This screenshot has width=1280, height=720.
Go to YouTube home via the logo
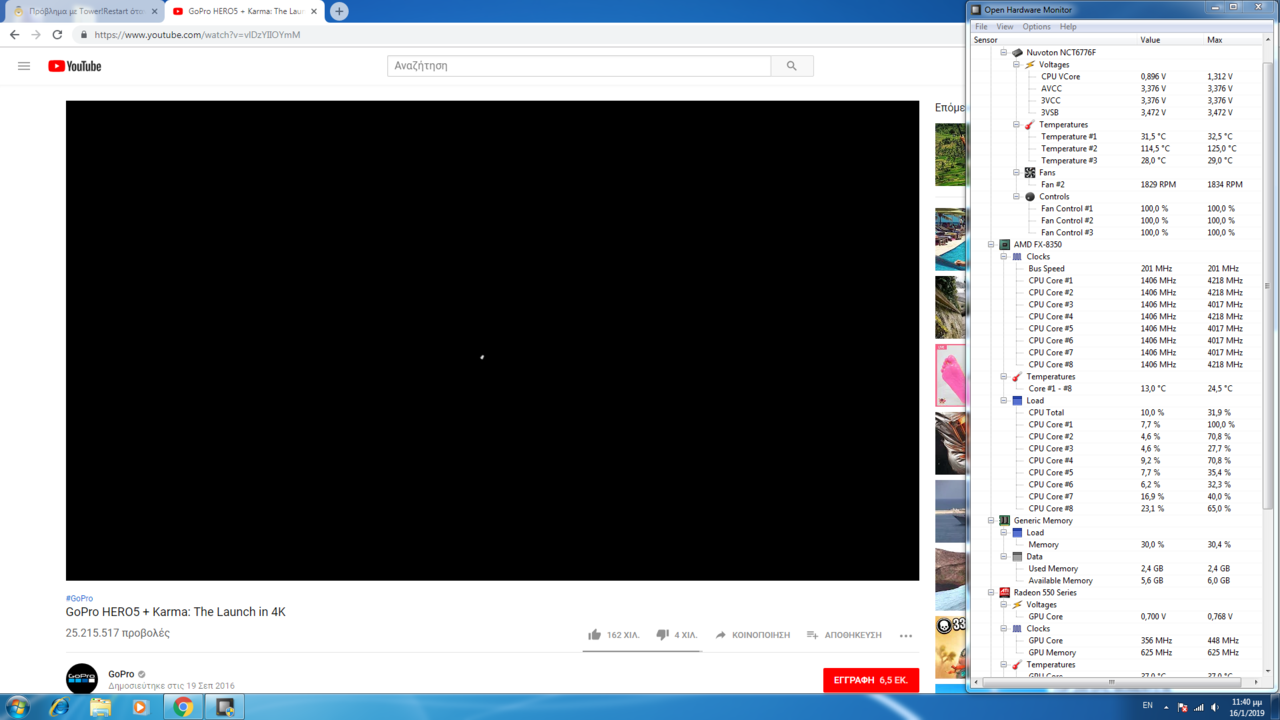pos(75,66)
